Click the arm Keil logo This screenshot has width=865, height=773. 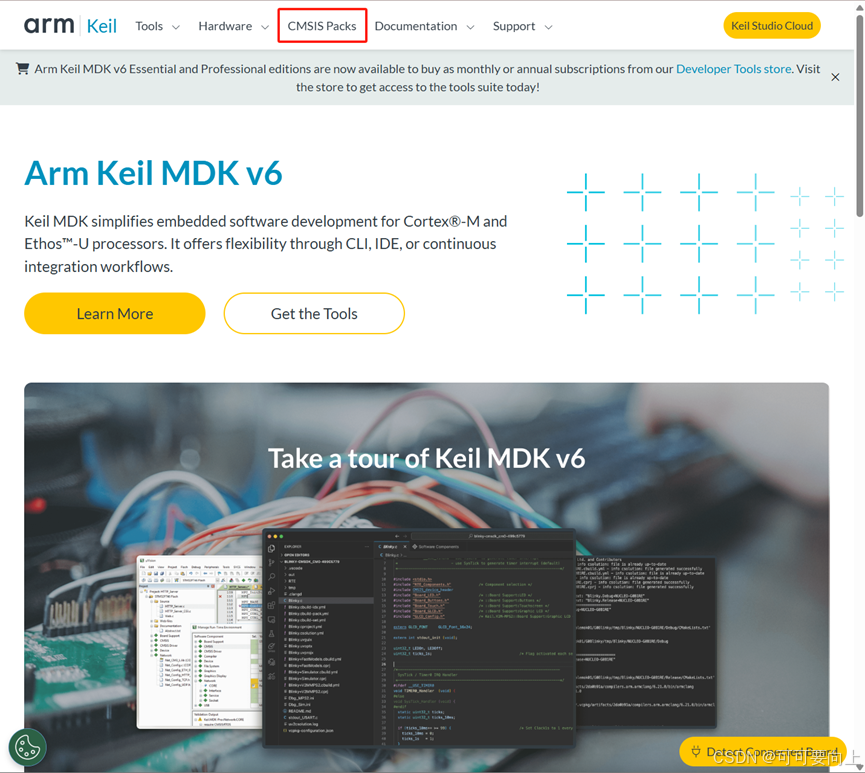tap(70, 26)
